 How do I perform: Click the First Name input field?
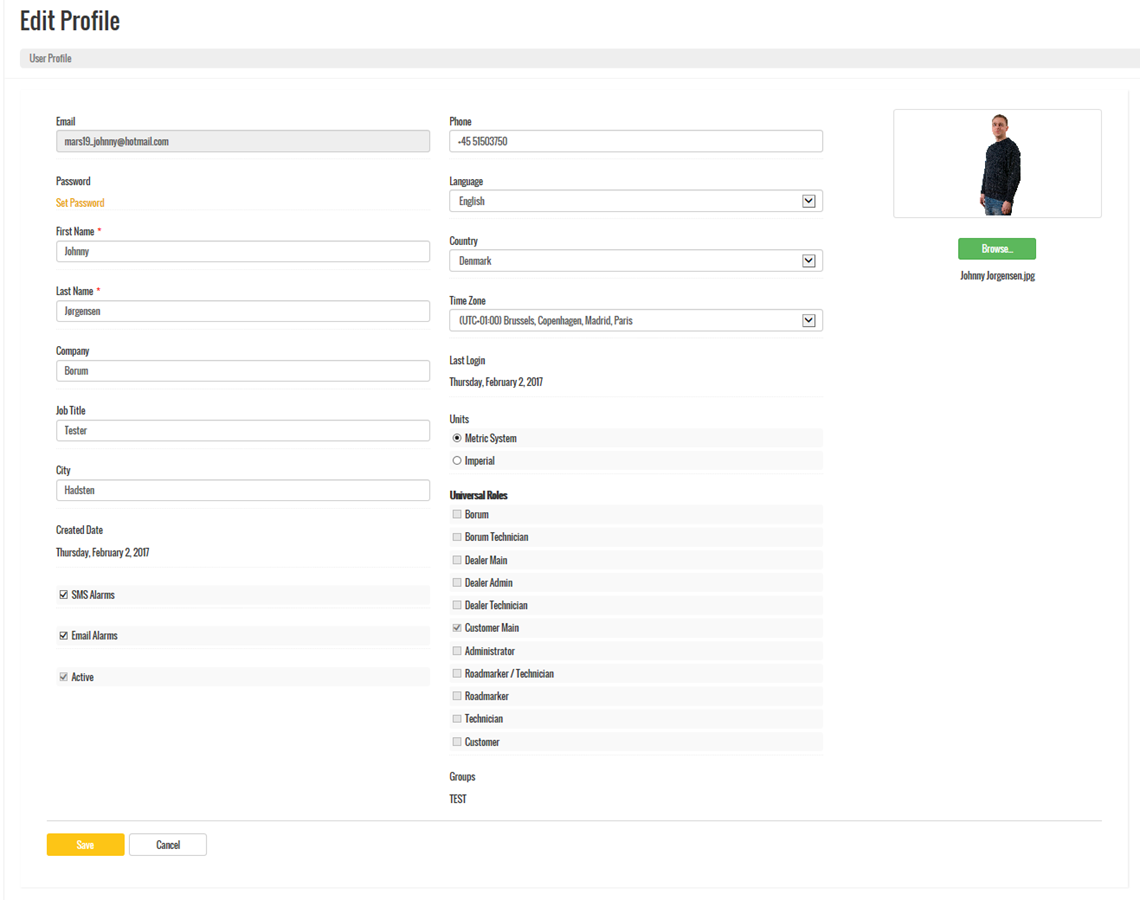pos(243,252)
